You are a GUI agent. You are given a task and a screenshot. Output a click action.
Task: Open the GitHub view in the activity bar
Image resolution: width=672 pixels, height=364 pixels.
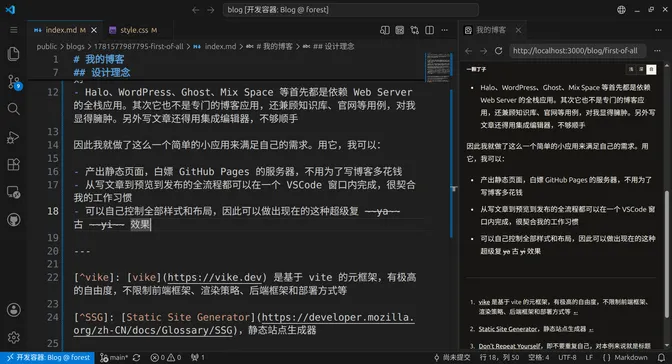tap(13, 220)
